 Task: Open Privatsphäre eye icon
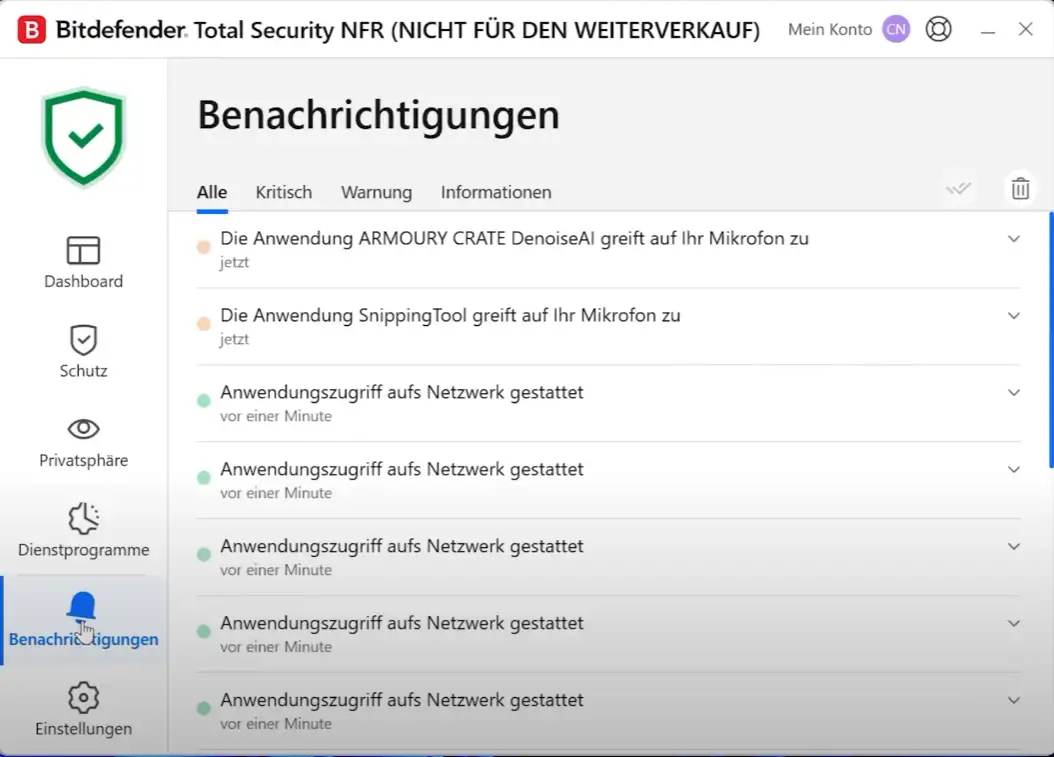[83, 429]
